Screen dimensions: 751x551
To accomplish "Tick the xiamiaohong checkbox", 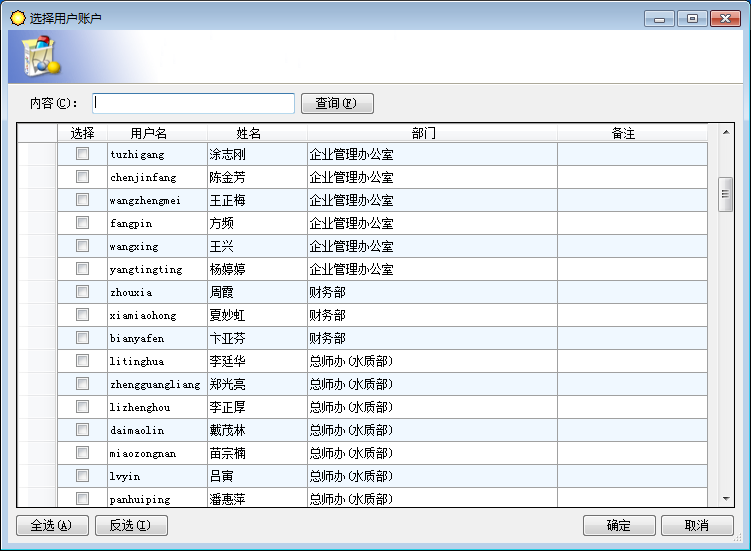I will pyautogui.click(x=82, y=315).
